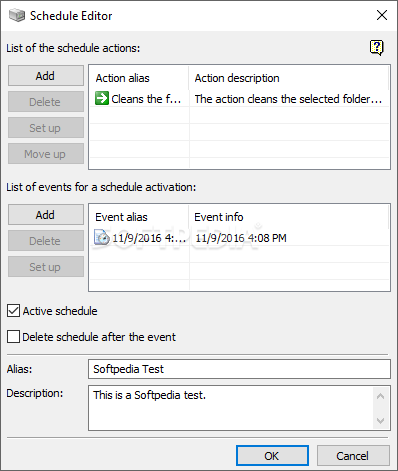Select the green arrow action icon
This screenshot has height=471, width=398.
click(x=102, y=98)
